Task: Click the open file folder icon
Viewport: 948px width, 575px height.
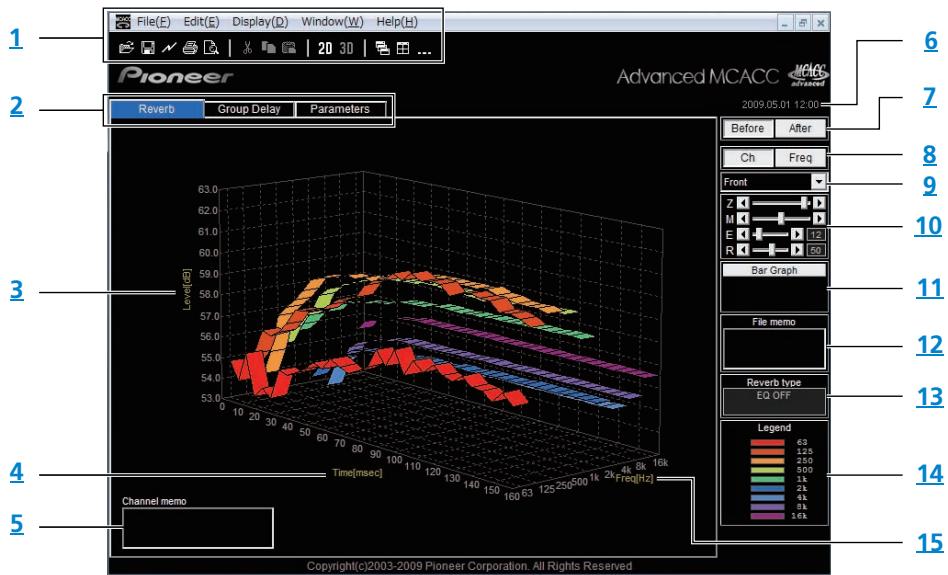Action: (126, 48)
